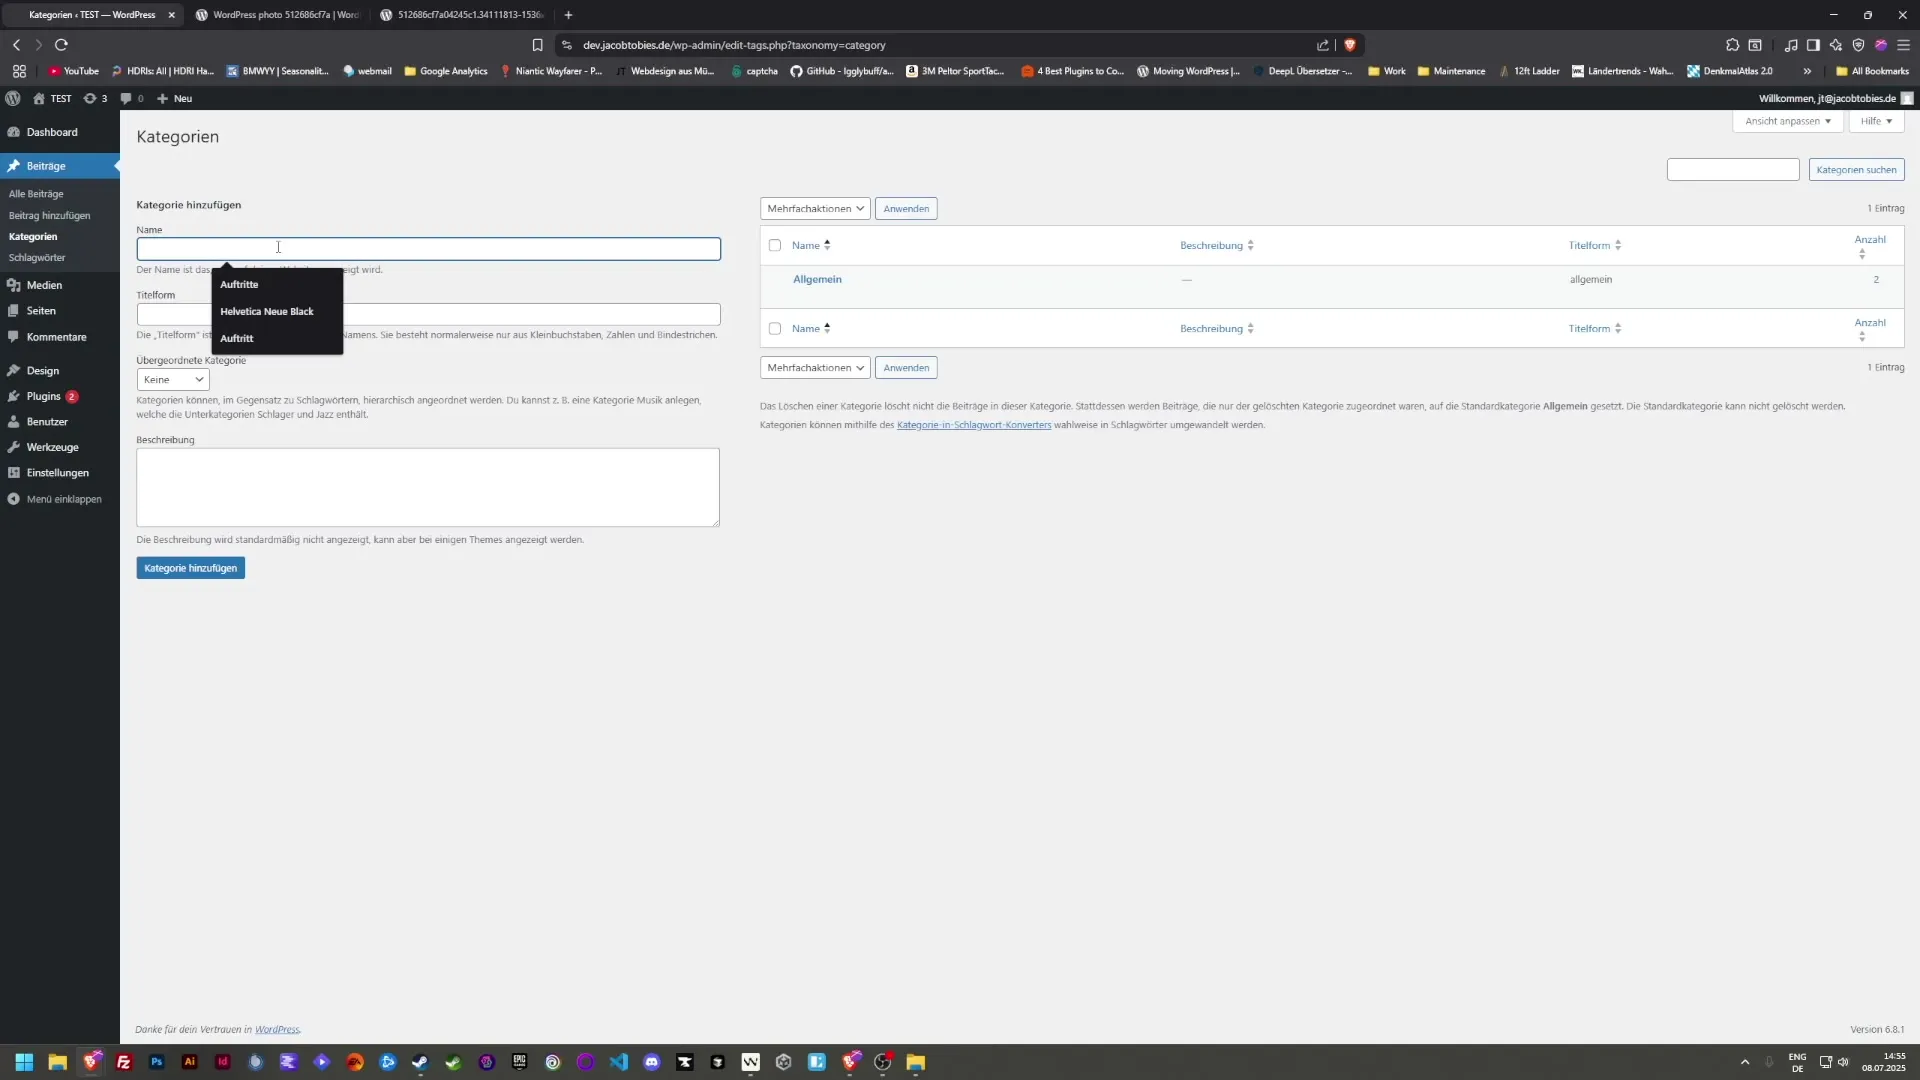
Task: Click into the Beschreibung text area
Action: click(x=428, y=487)
